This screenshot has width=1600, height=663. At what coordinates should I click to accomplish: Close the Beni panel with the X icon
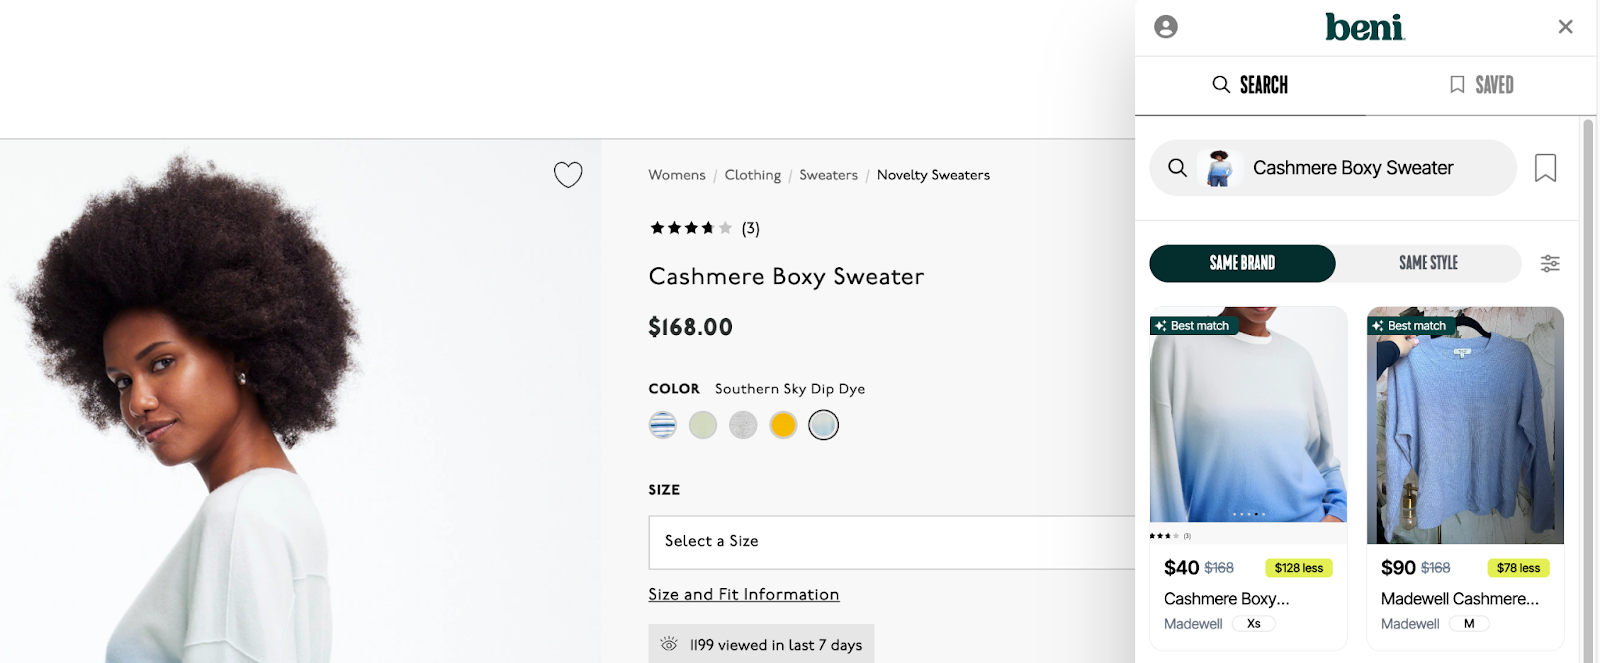(1565, 27)
